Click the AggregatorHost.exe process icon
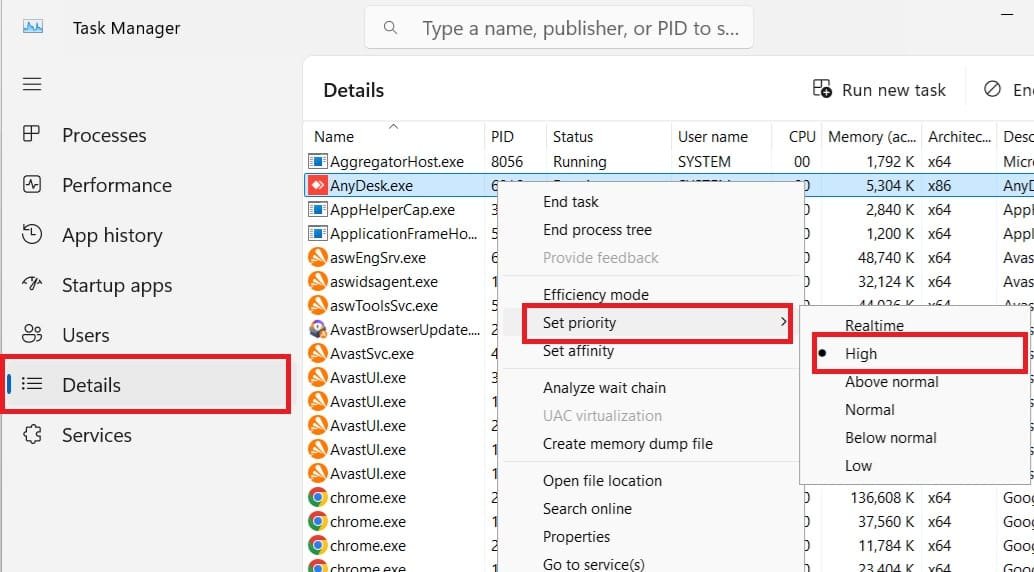1034x572 pixels. point(318,162)
